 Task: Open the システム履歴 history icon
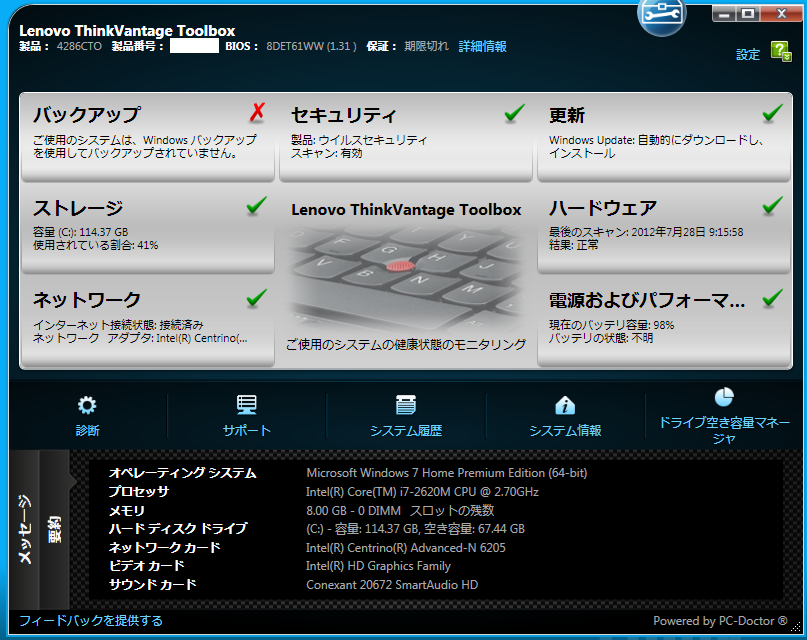coord(406,405)
